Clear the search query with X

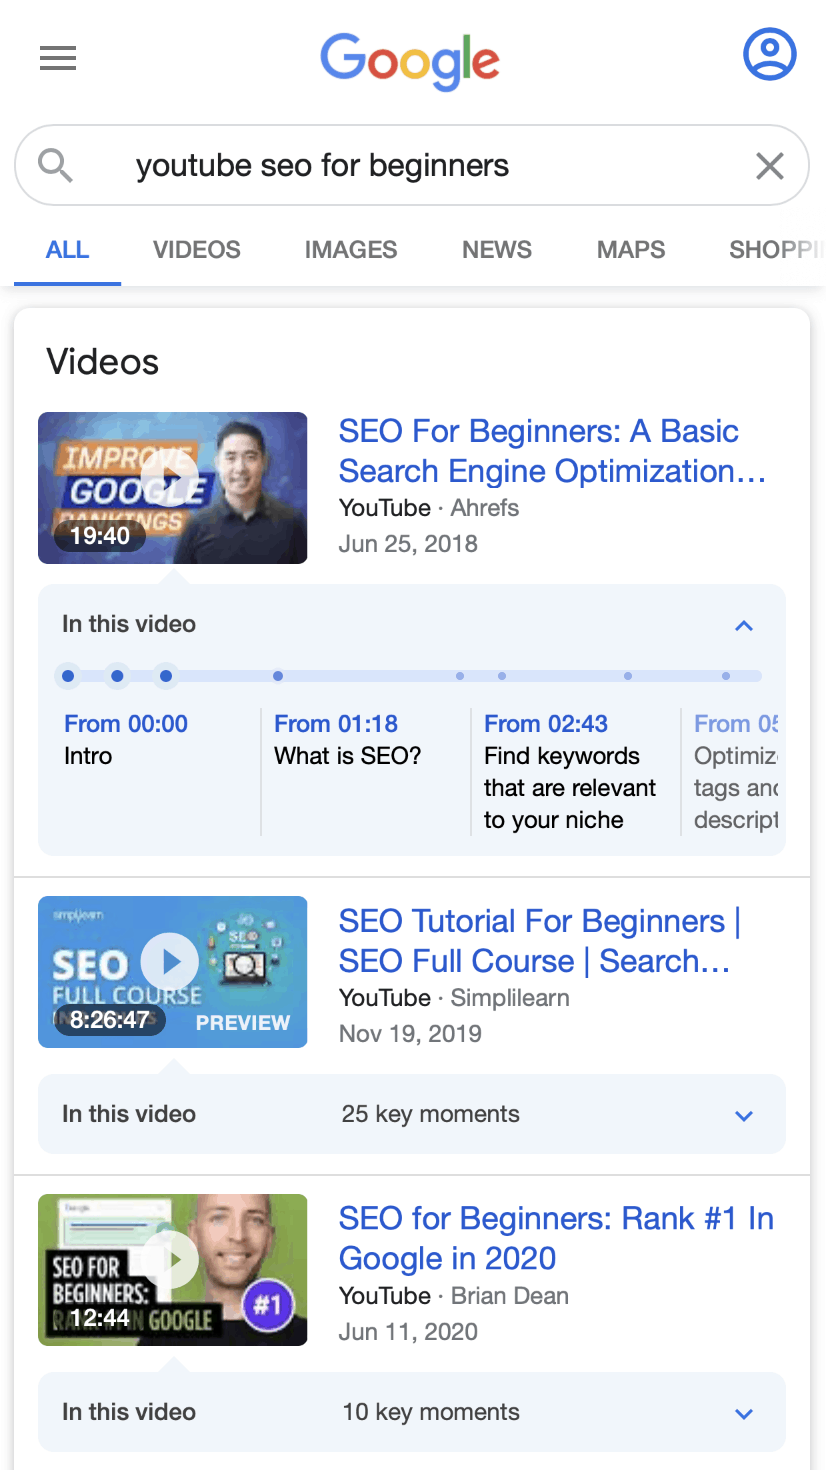point(769,165)
